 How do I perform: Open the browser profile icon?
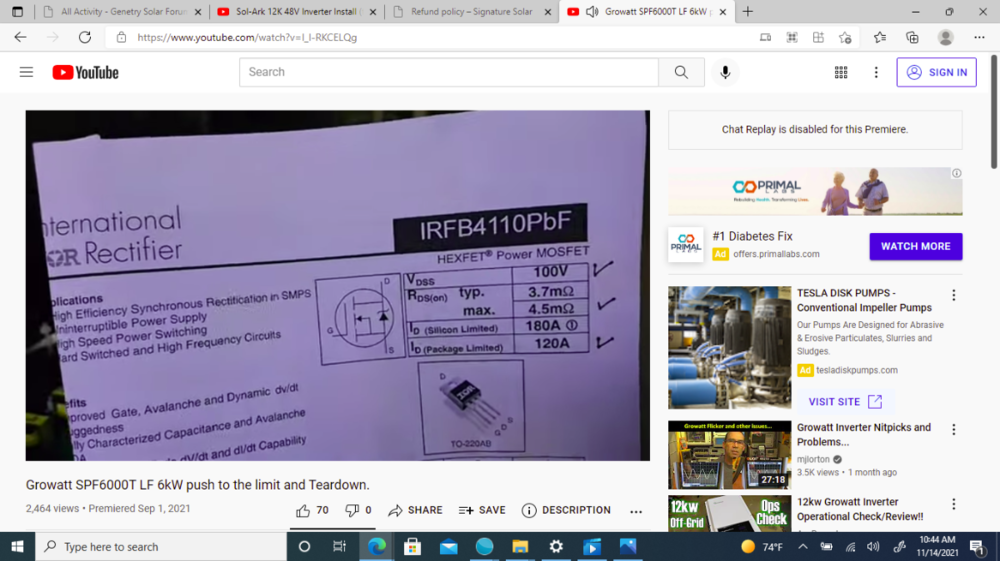click(945, 38)
